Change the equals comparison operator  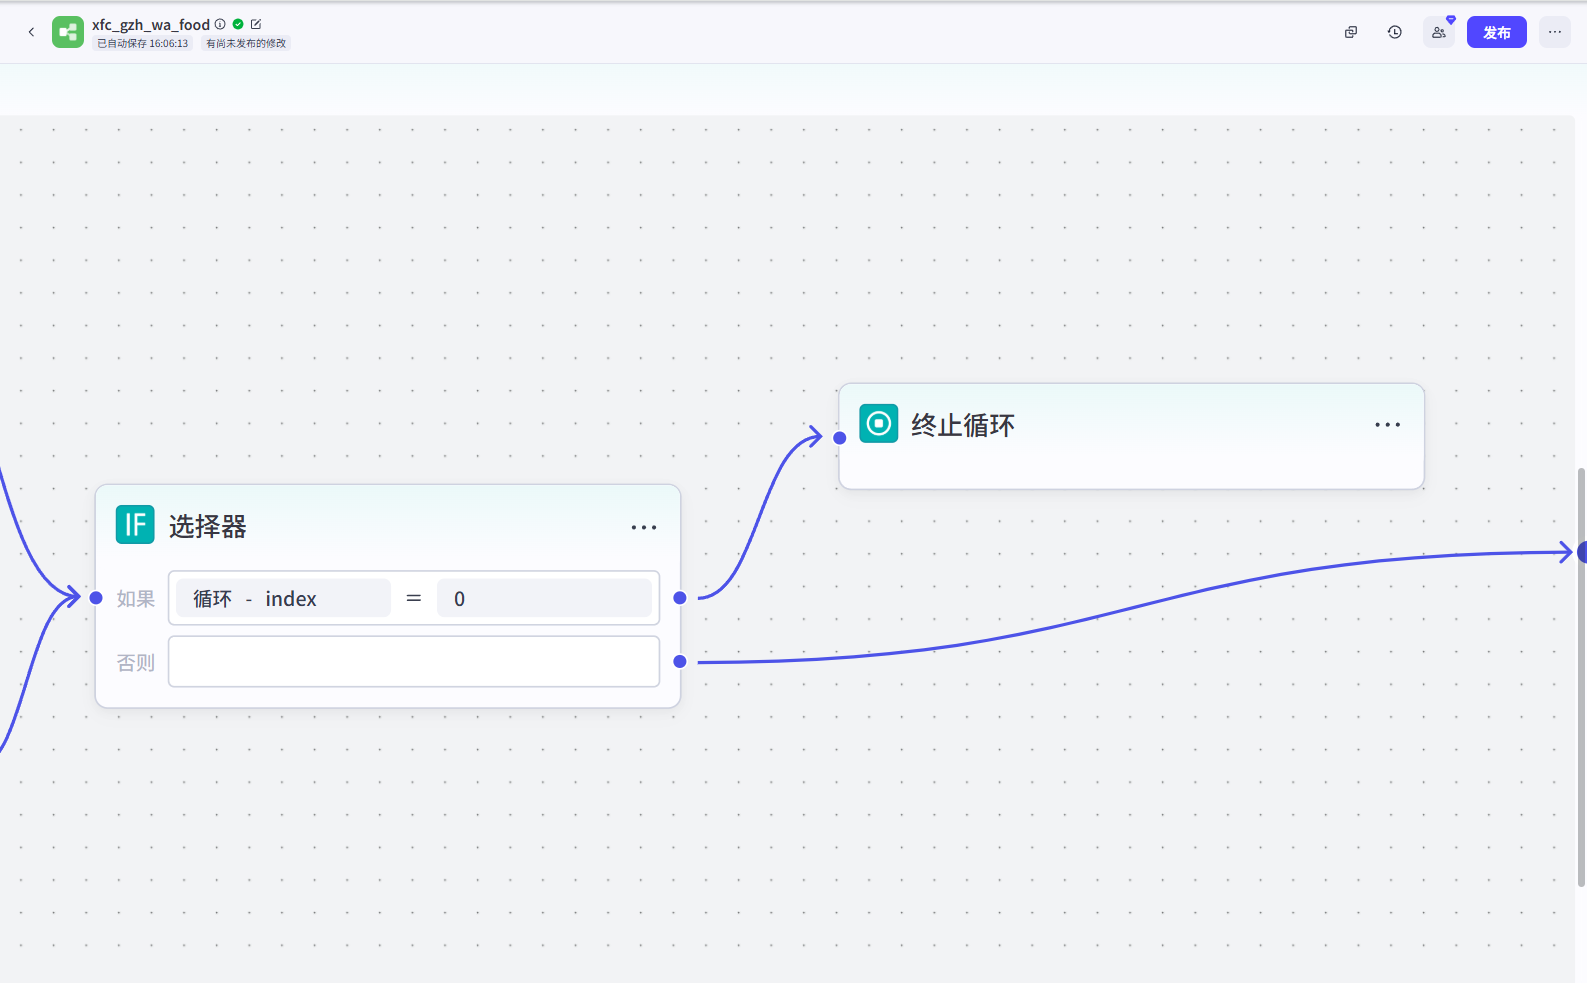[x=414, y=598]
